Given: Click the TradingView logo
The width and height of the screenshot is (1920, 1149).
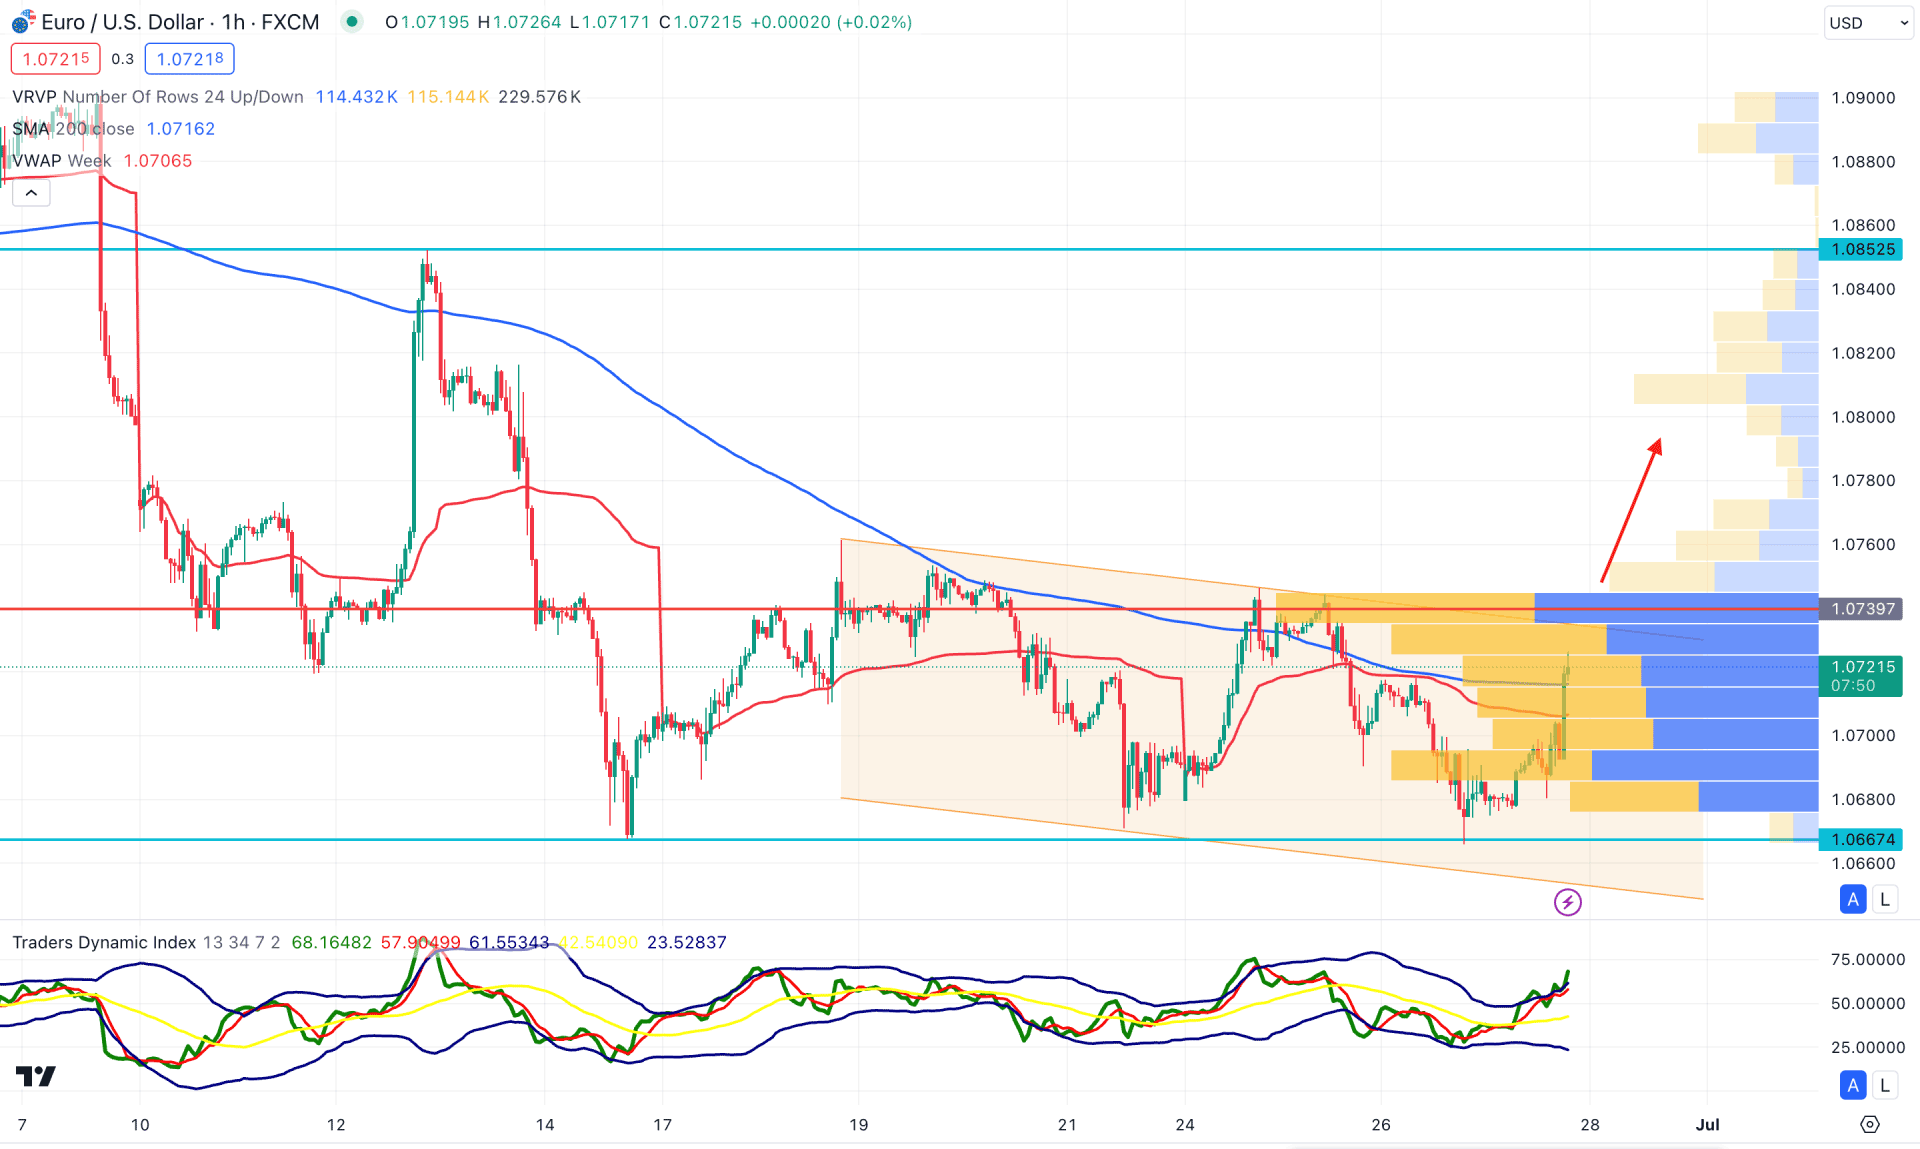Looking at the screenshot, I should (36, 1076).
